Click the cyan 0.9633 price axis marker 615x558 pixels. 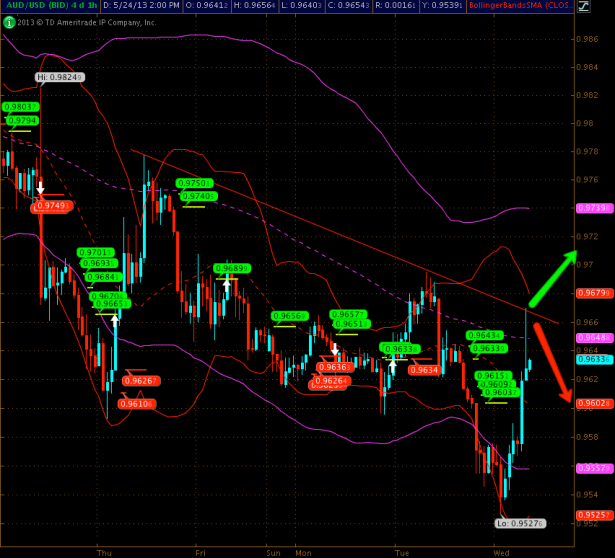click(x=590, y=358)
